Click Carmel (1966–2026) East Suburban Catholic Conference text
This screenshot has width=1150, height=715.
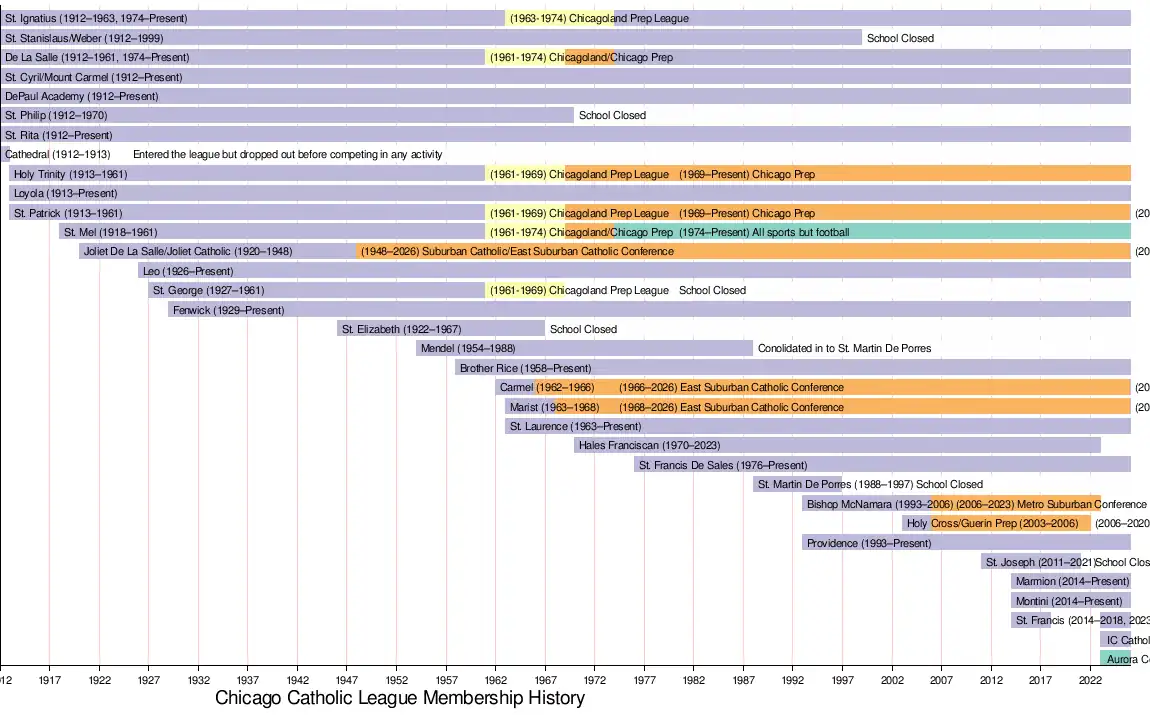[731, 387]
